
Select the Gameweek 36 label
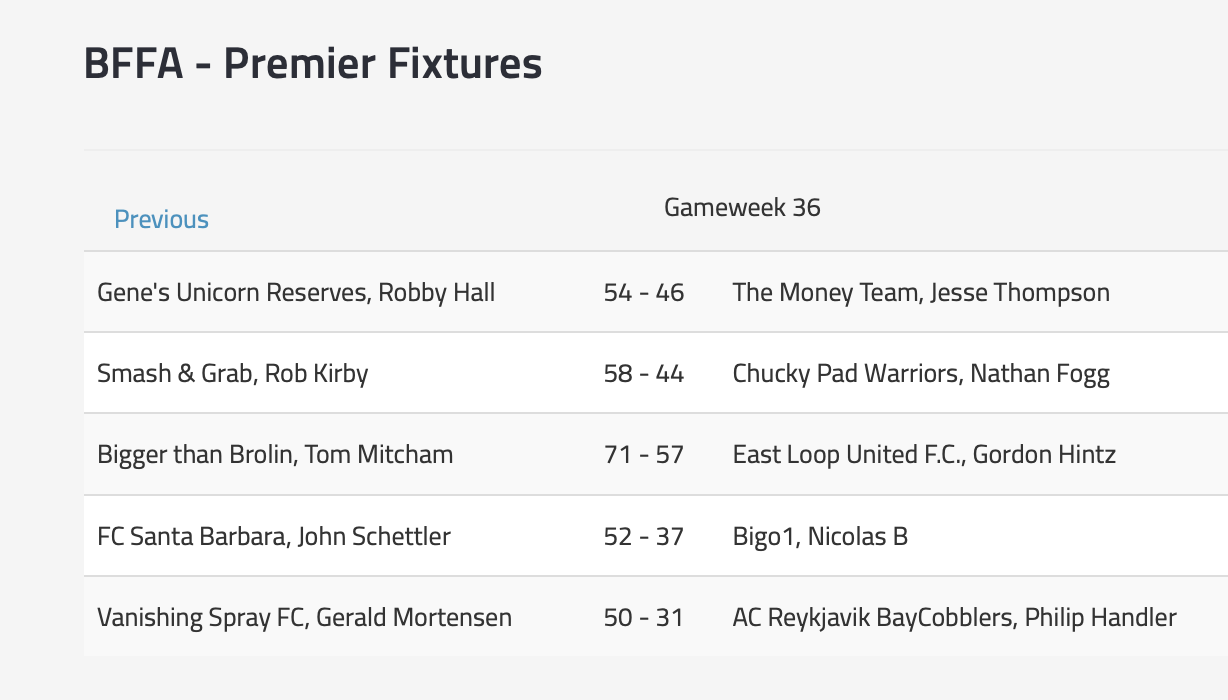coord(742,207)
